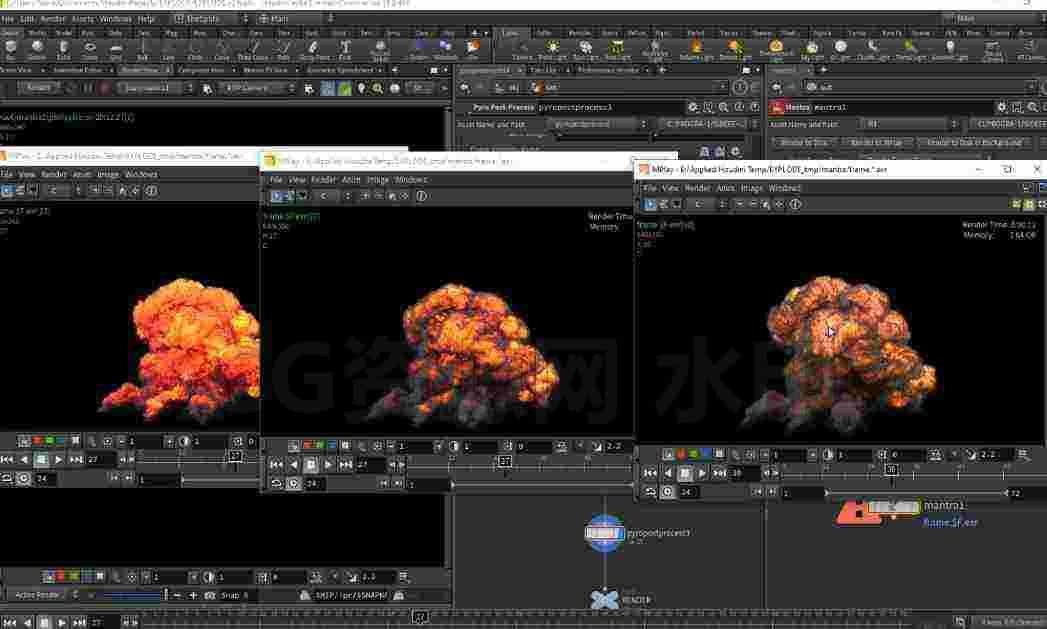Toggle Active Render in Render View
Image resolution: width=1047 pixels, height=629 pixels.
click(37, 594)
